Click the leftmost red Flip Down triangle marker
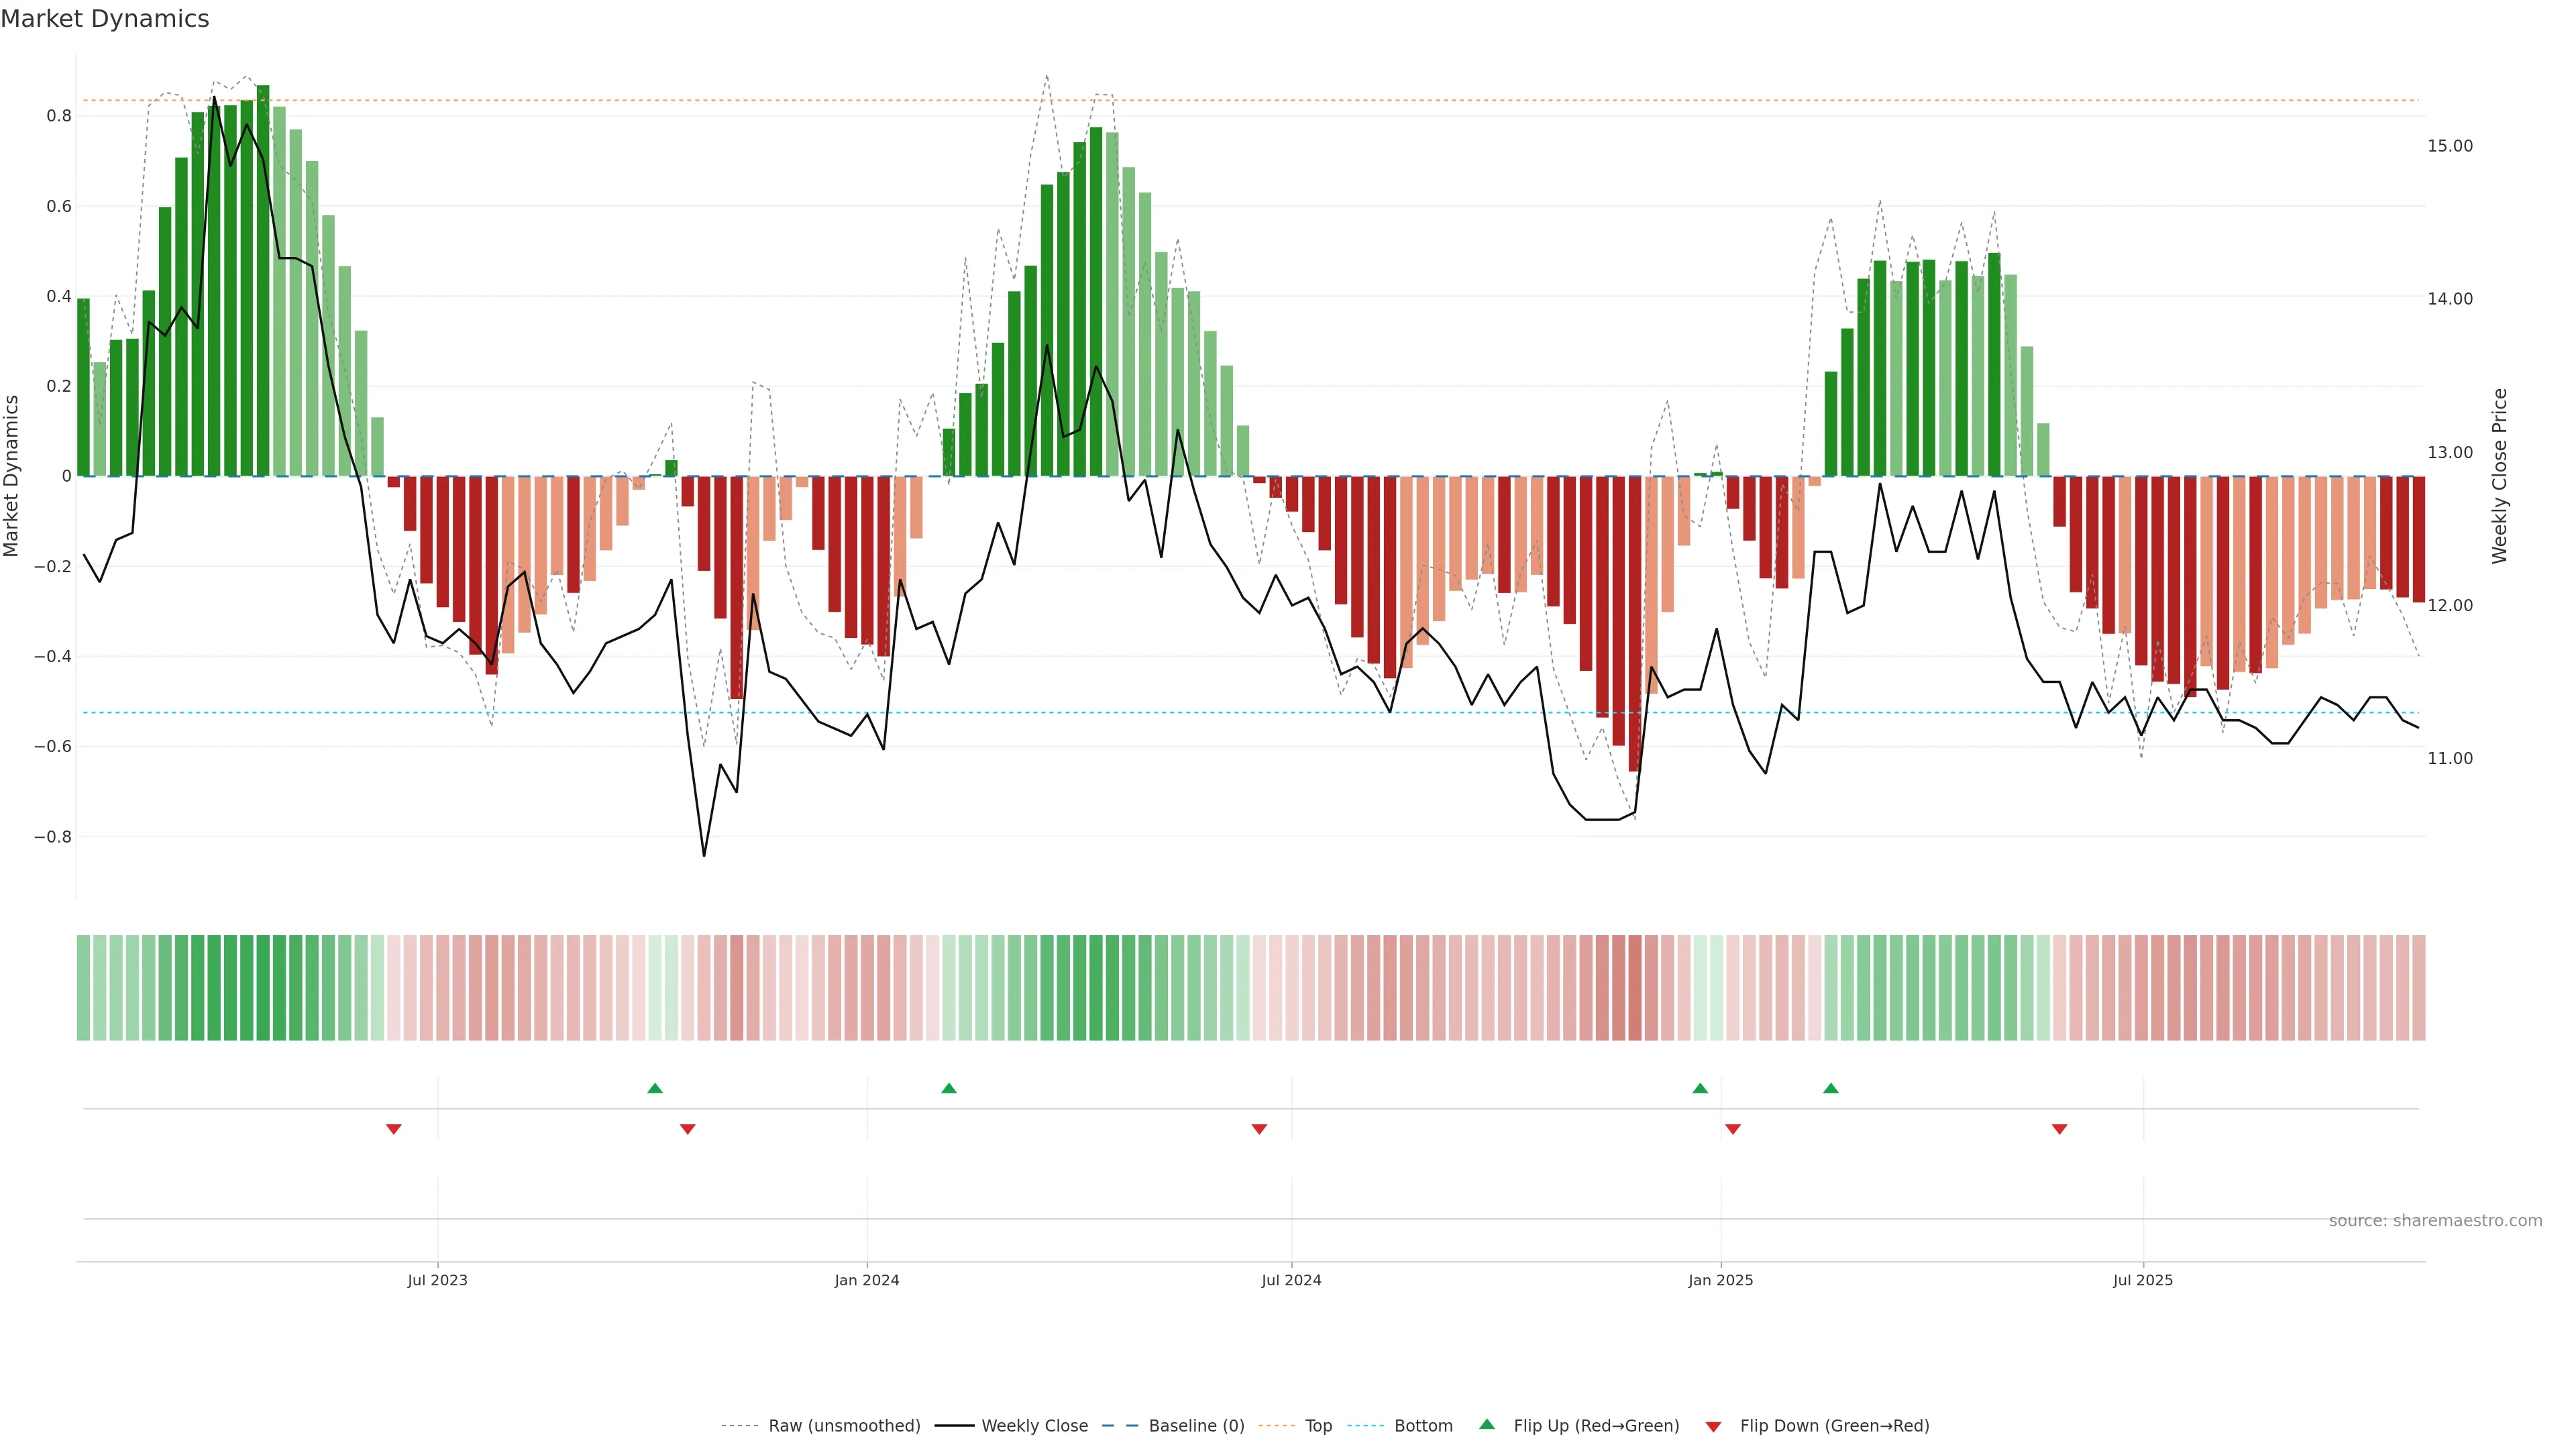2576x1449 pixels. (x=394, y=1129)
